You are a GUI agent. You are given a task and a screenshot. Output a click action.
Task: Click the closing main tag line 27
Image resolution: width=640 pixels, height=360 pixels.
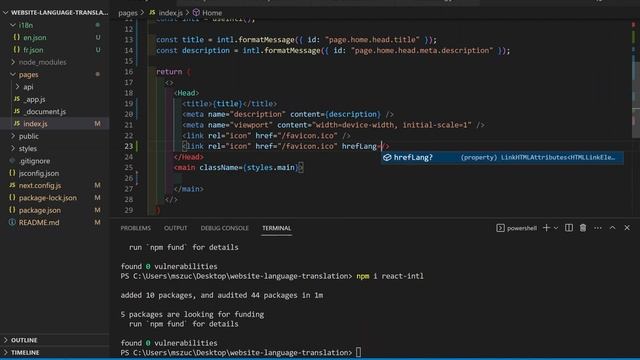point(189,189)
